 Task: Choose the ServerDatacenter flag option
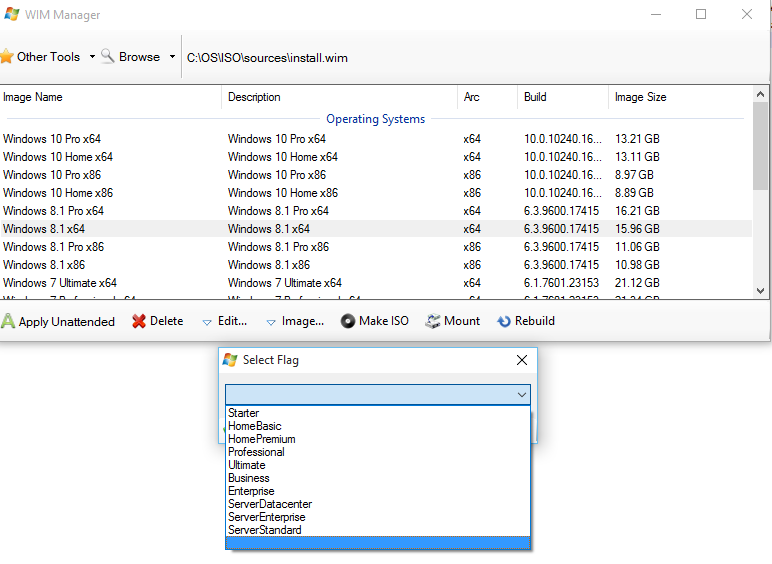coord(270,504)
